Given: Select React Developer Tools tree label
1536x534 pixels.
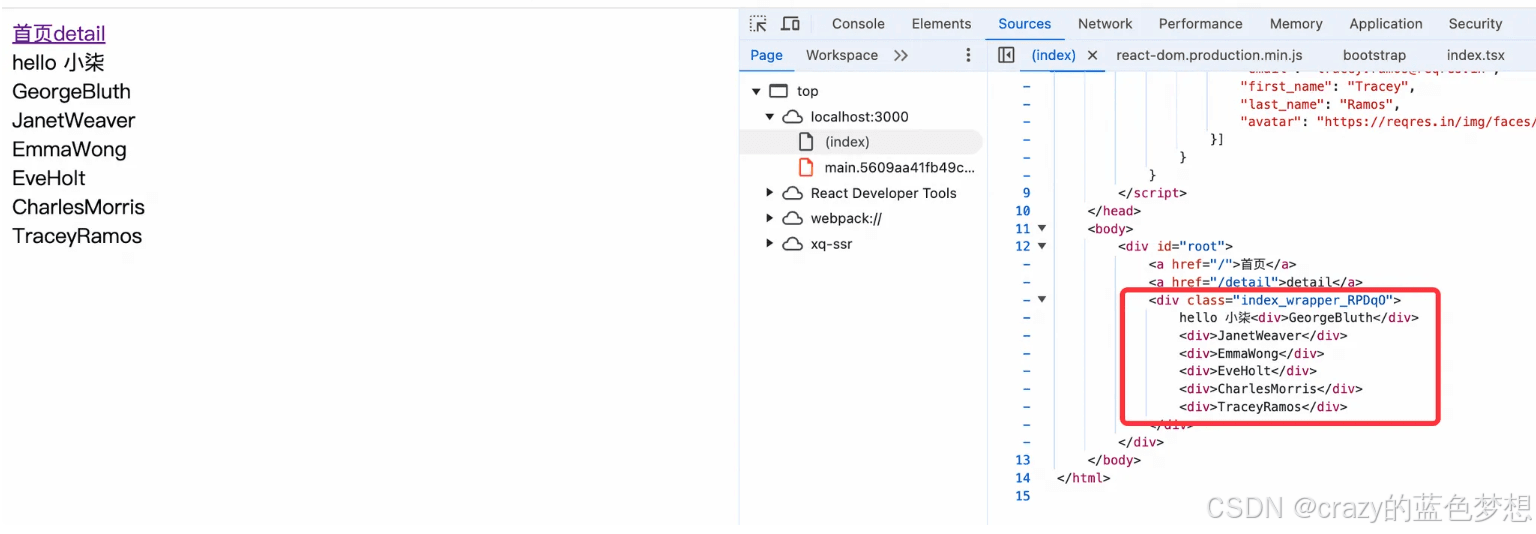Looking at the screenshot, I should pyautogui.click(x=883, y=193).
